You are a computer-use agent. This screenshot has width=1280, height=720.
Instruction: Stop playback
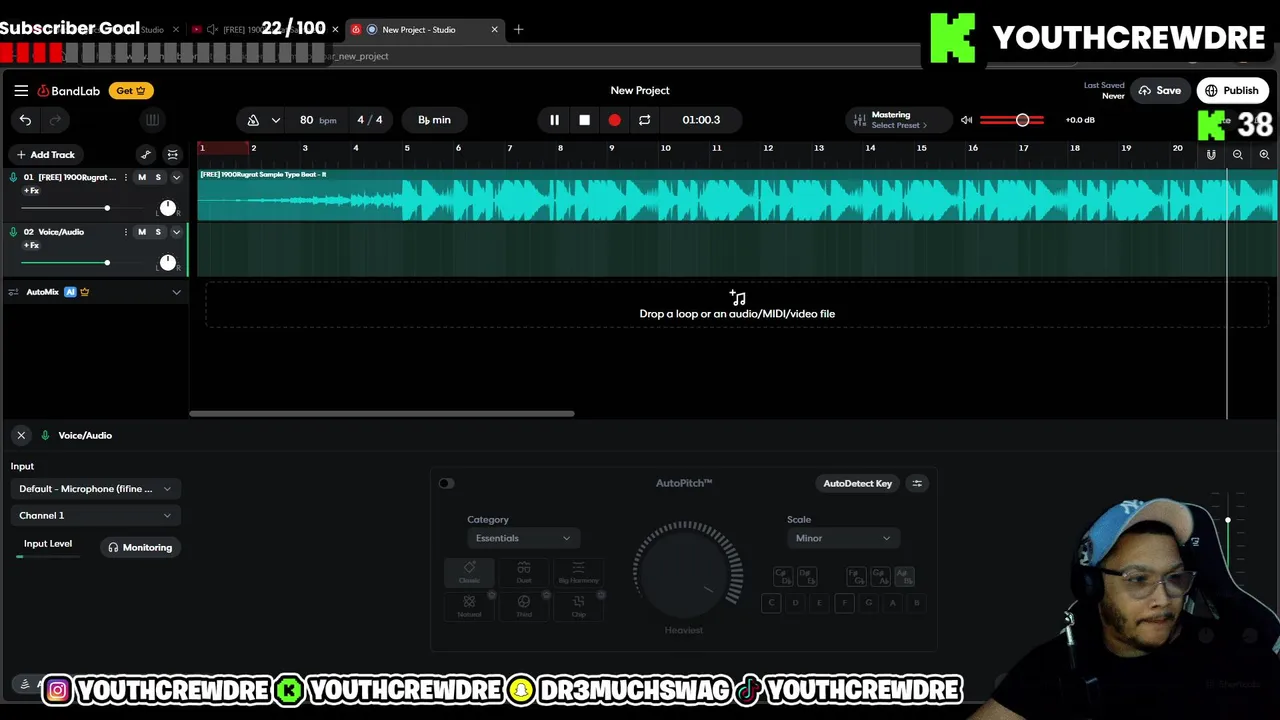coord(584,120)
